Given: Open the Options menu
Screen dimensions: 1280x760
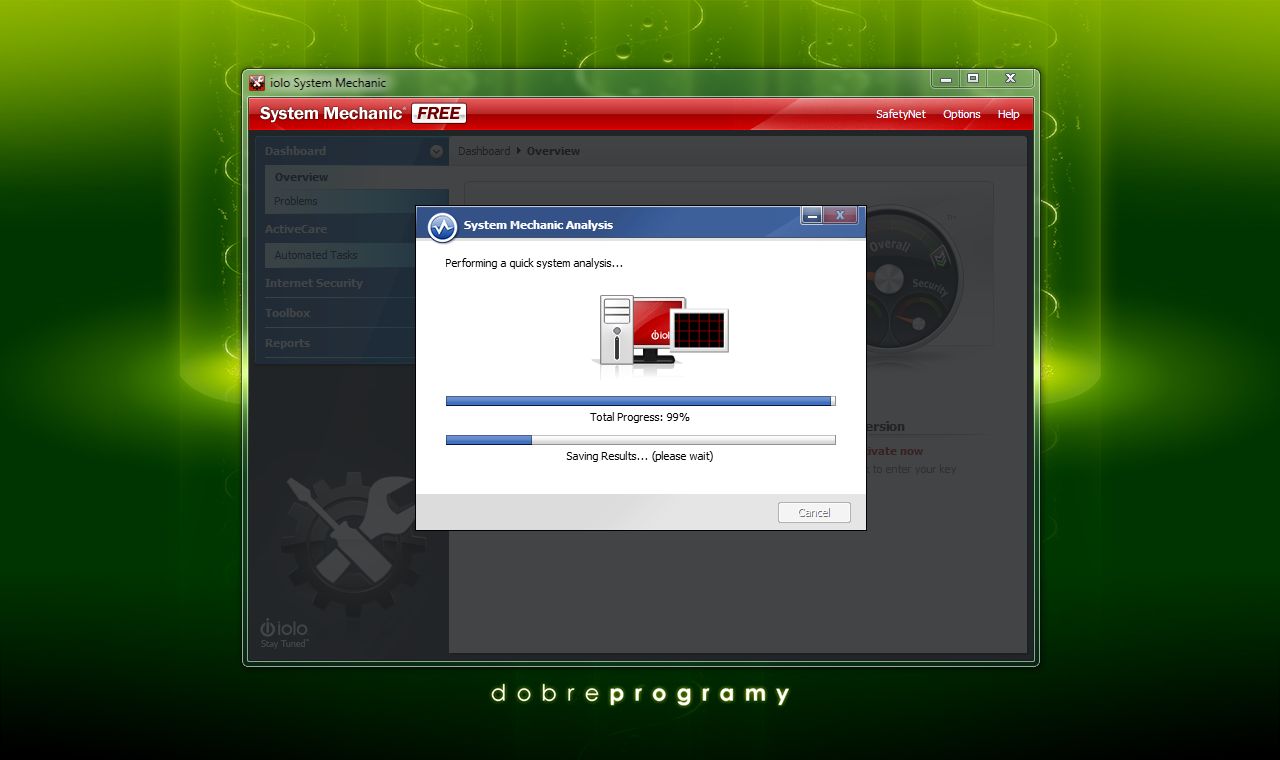Looking at the screenshot, I should click(962, 114).
